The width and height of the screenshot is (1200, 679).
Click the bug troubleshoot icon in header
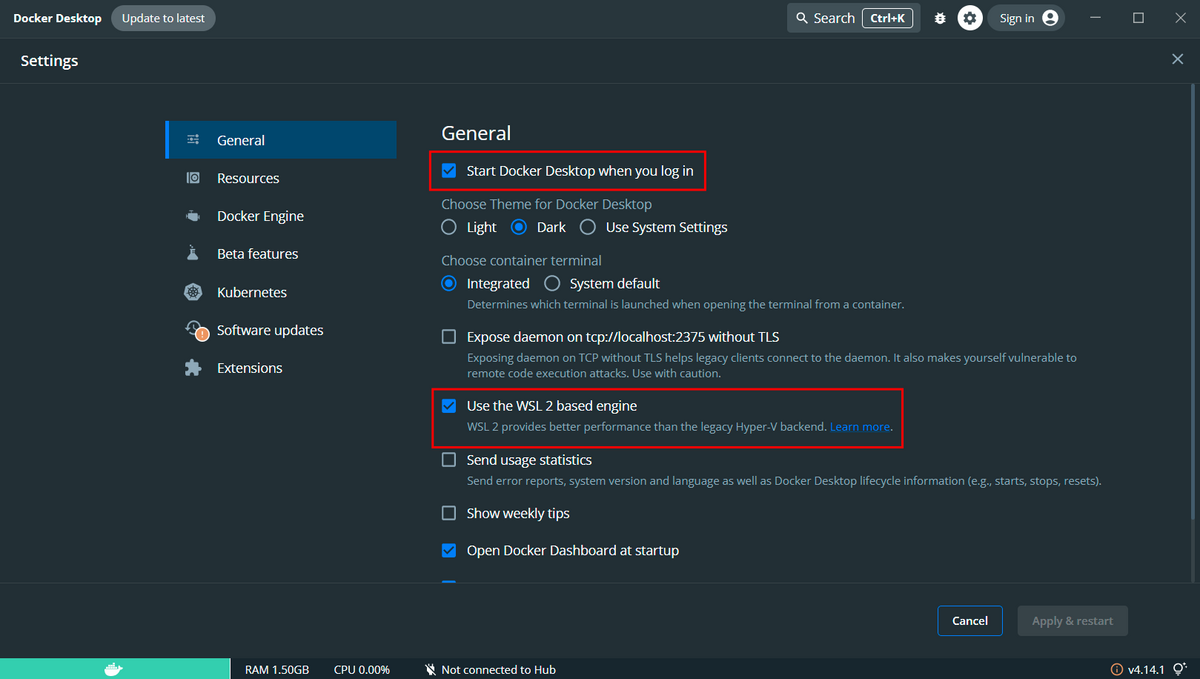point(940,18)
